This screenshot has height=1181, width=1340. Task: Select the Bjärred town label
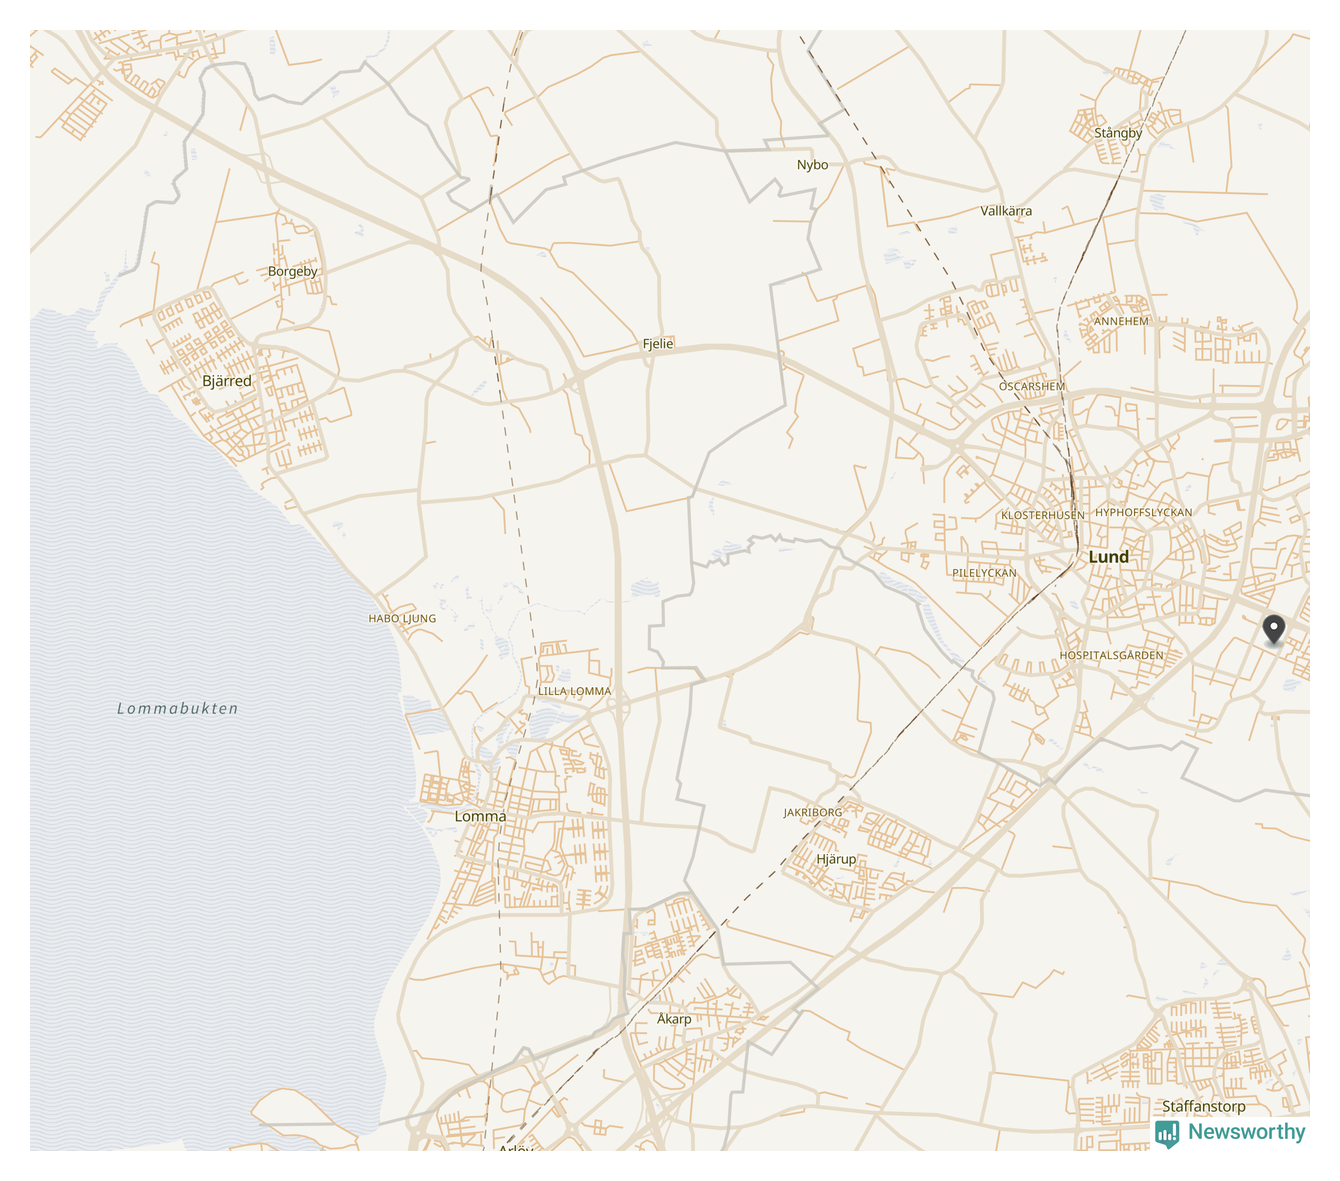[x=227, y=381]
